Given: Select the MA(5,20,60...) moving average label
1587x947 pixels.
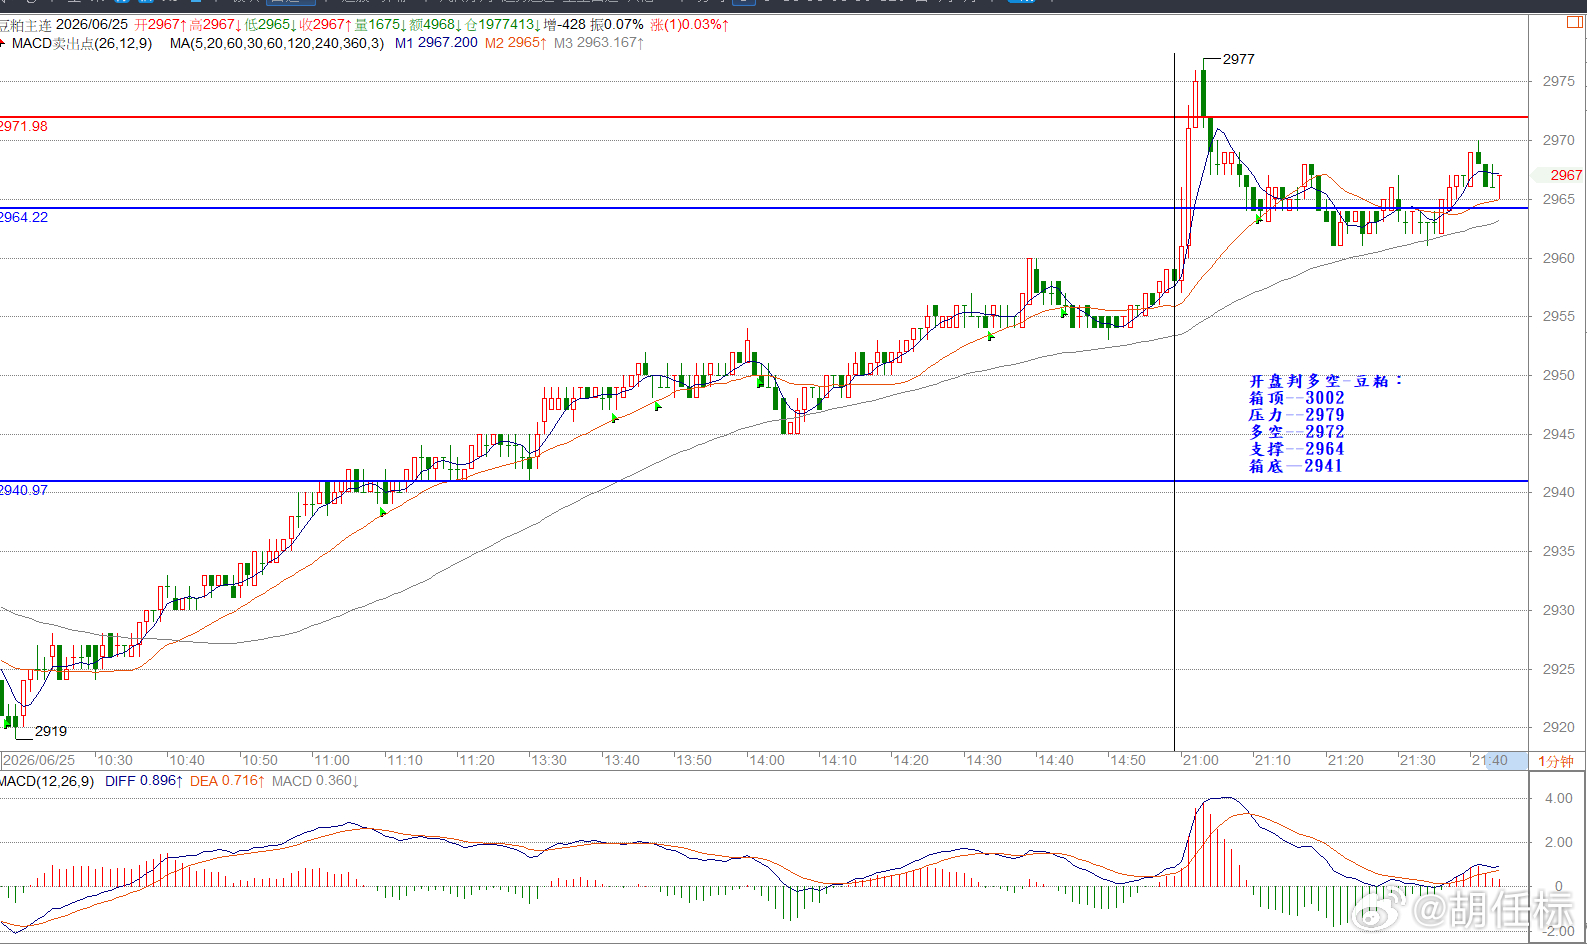Looking at the screenshot, I should (x=277, y=43).
